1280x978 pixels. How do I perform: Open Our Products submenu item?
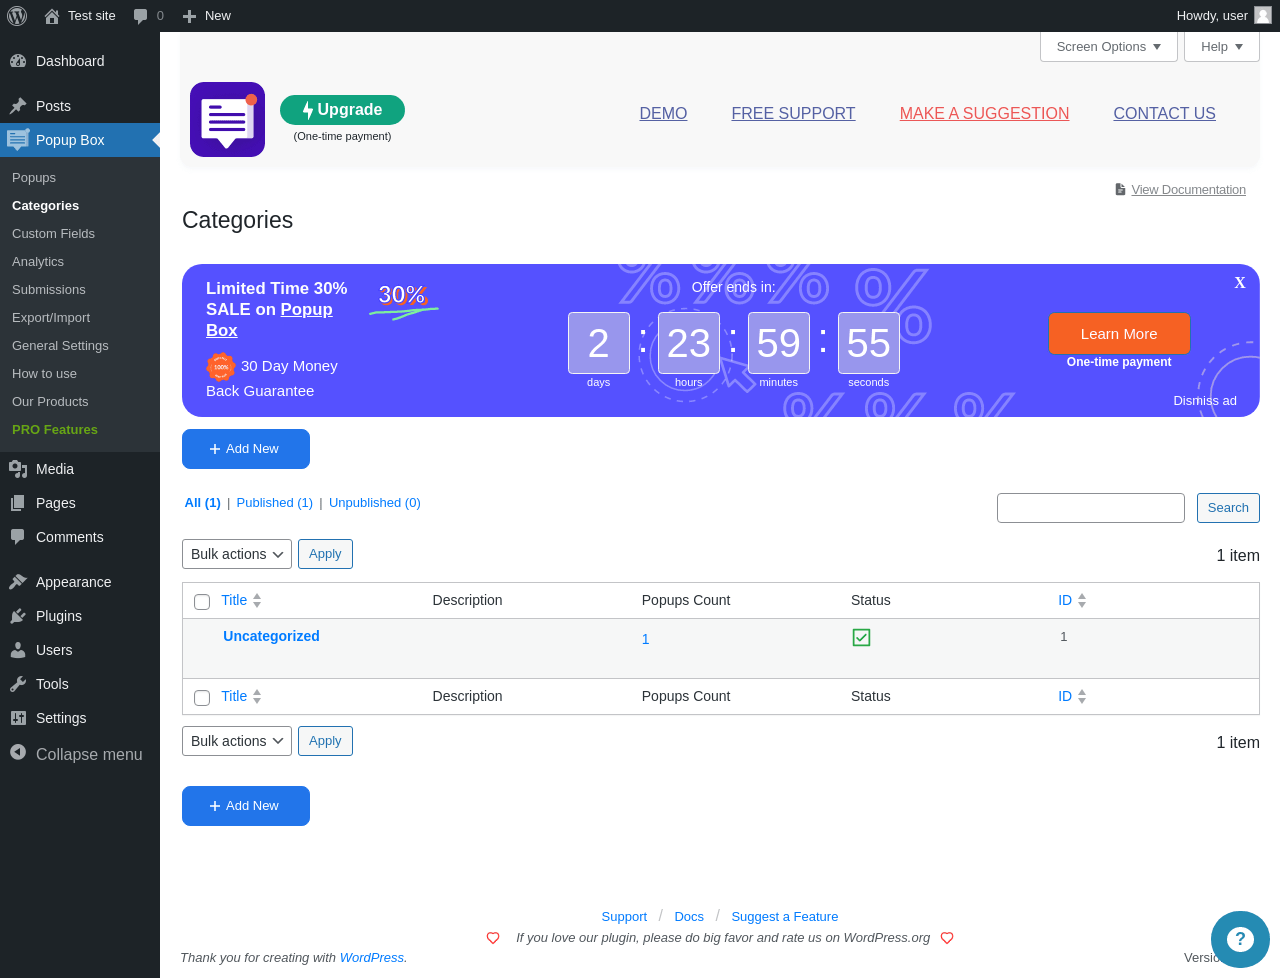[50, 402]
